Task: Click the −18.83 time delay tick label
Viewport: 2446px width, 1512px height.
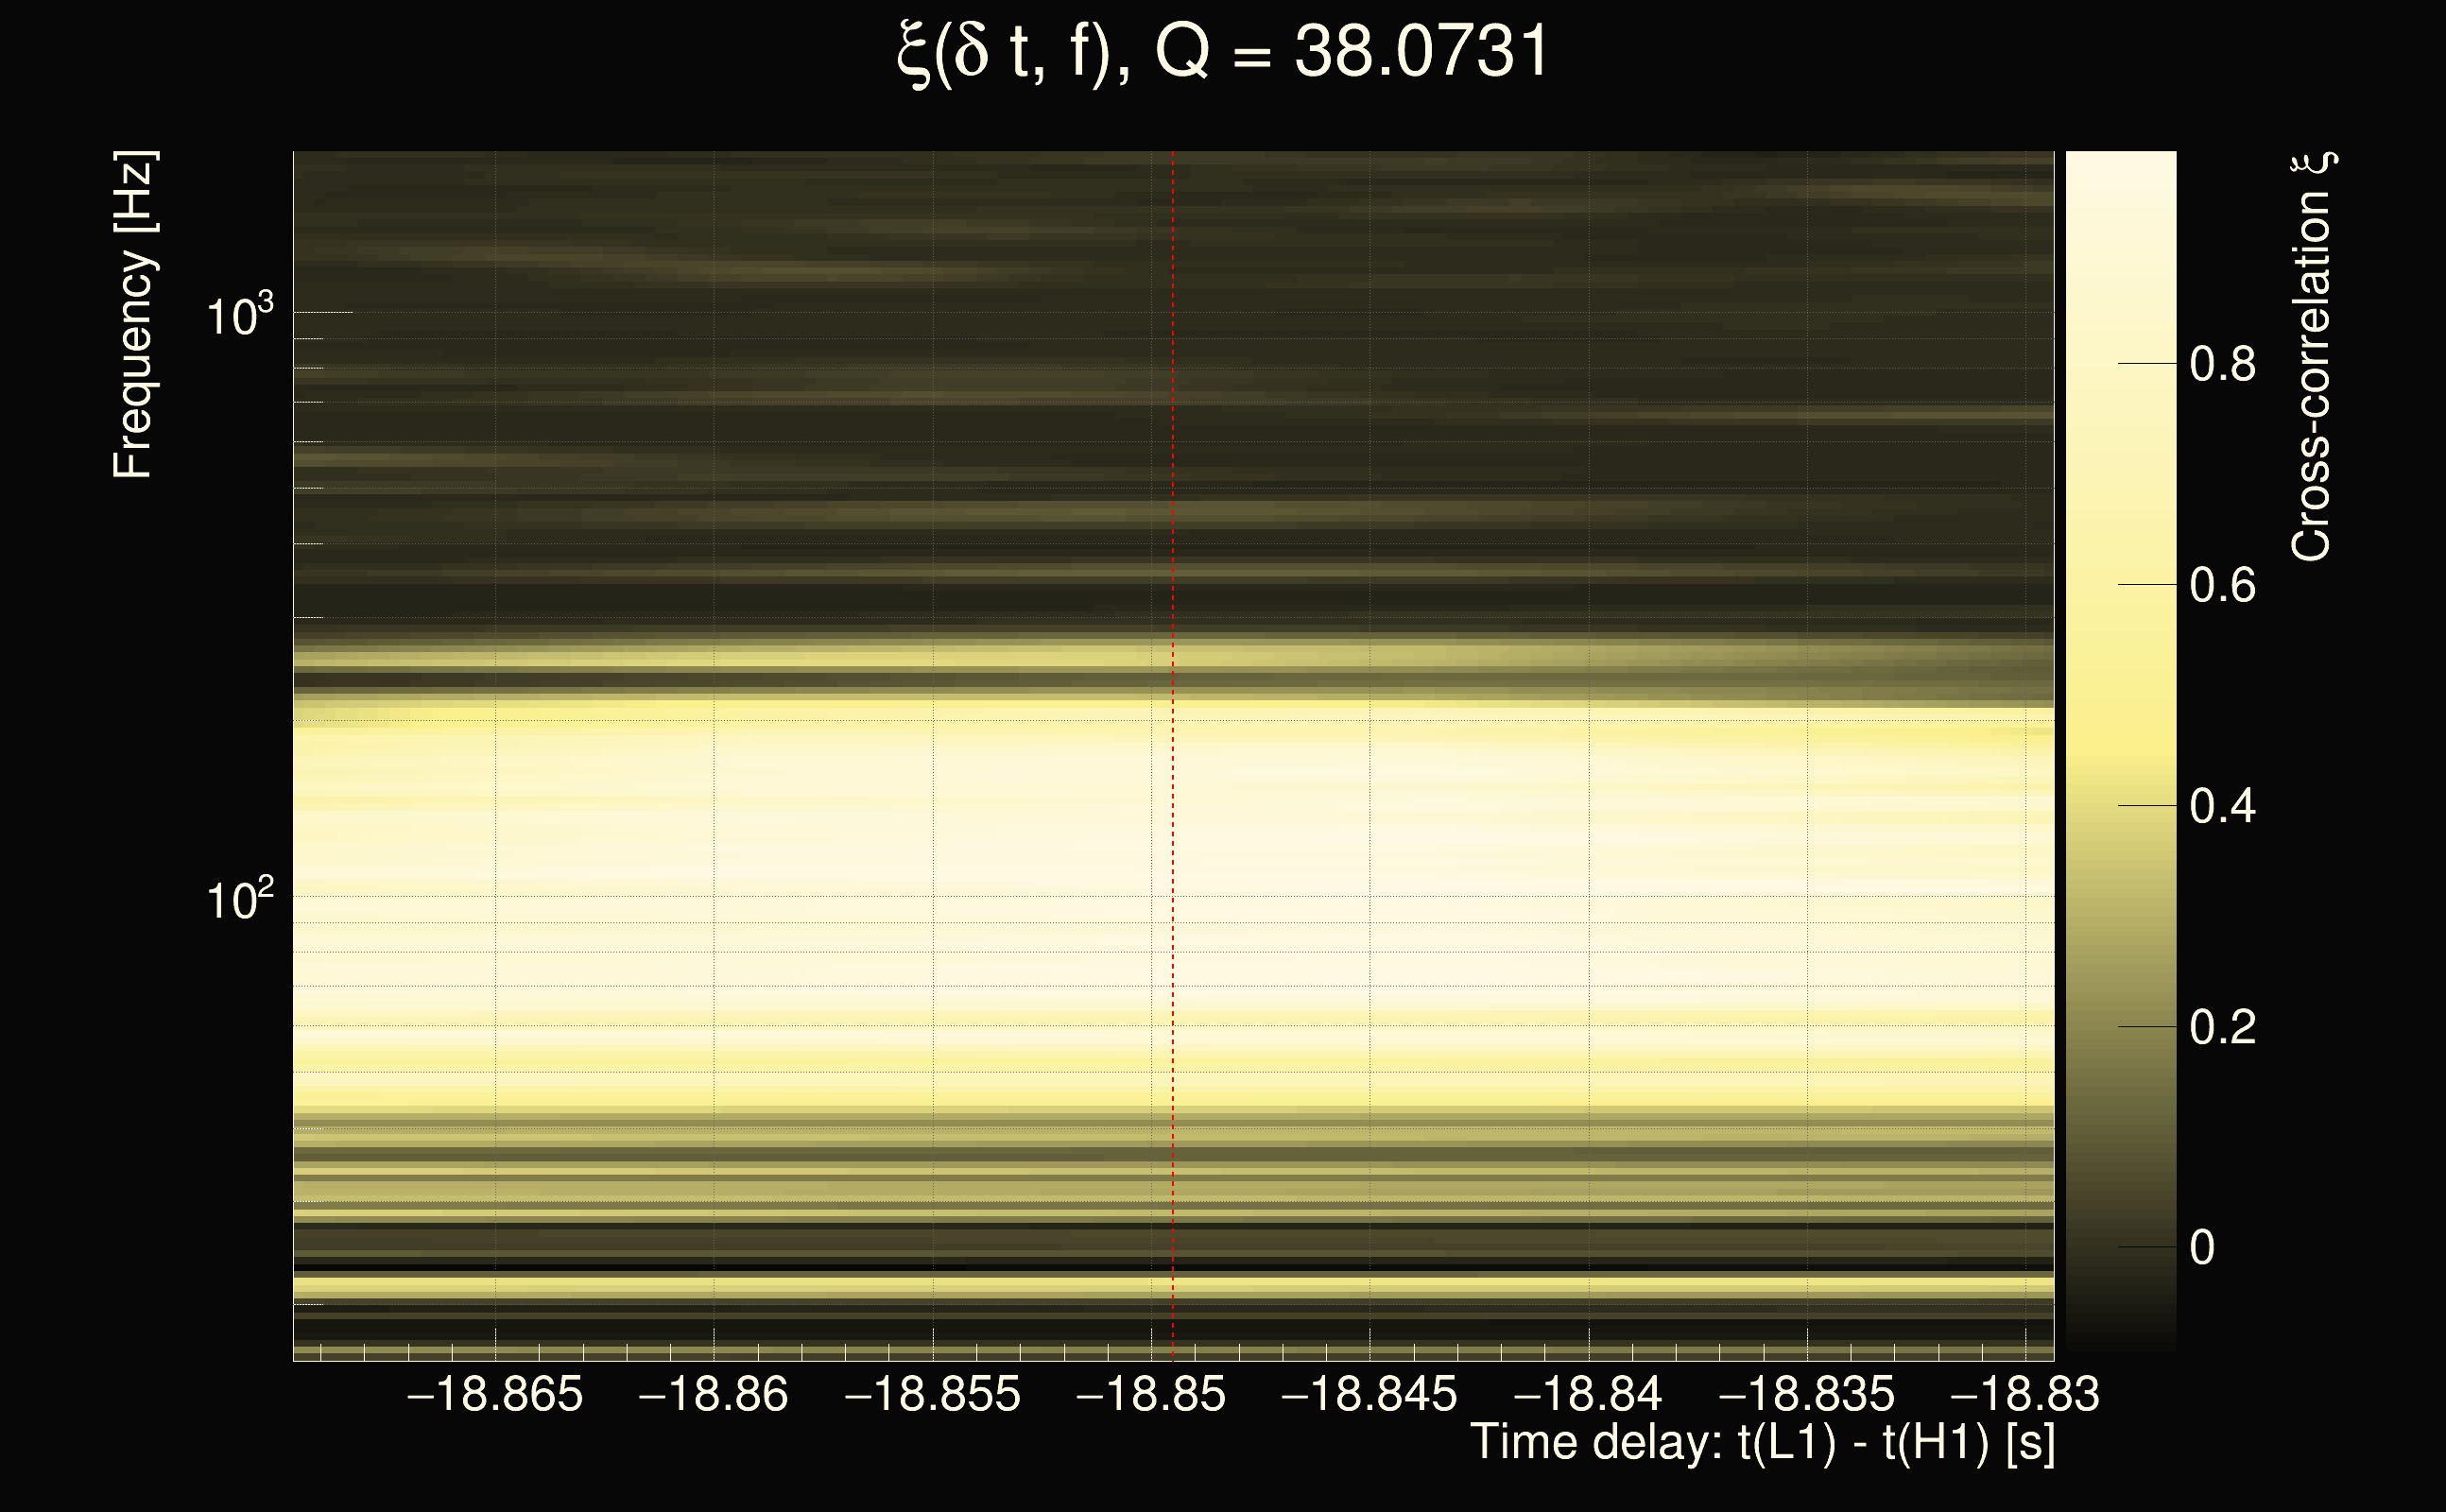Action: click(2025, 1394)
